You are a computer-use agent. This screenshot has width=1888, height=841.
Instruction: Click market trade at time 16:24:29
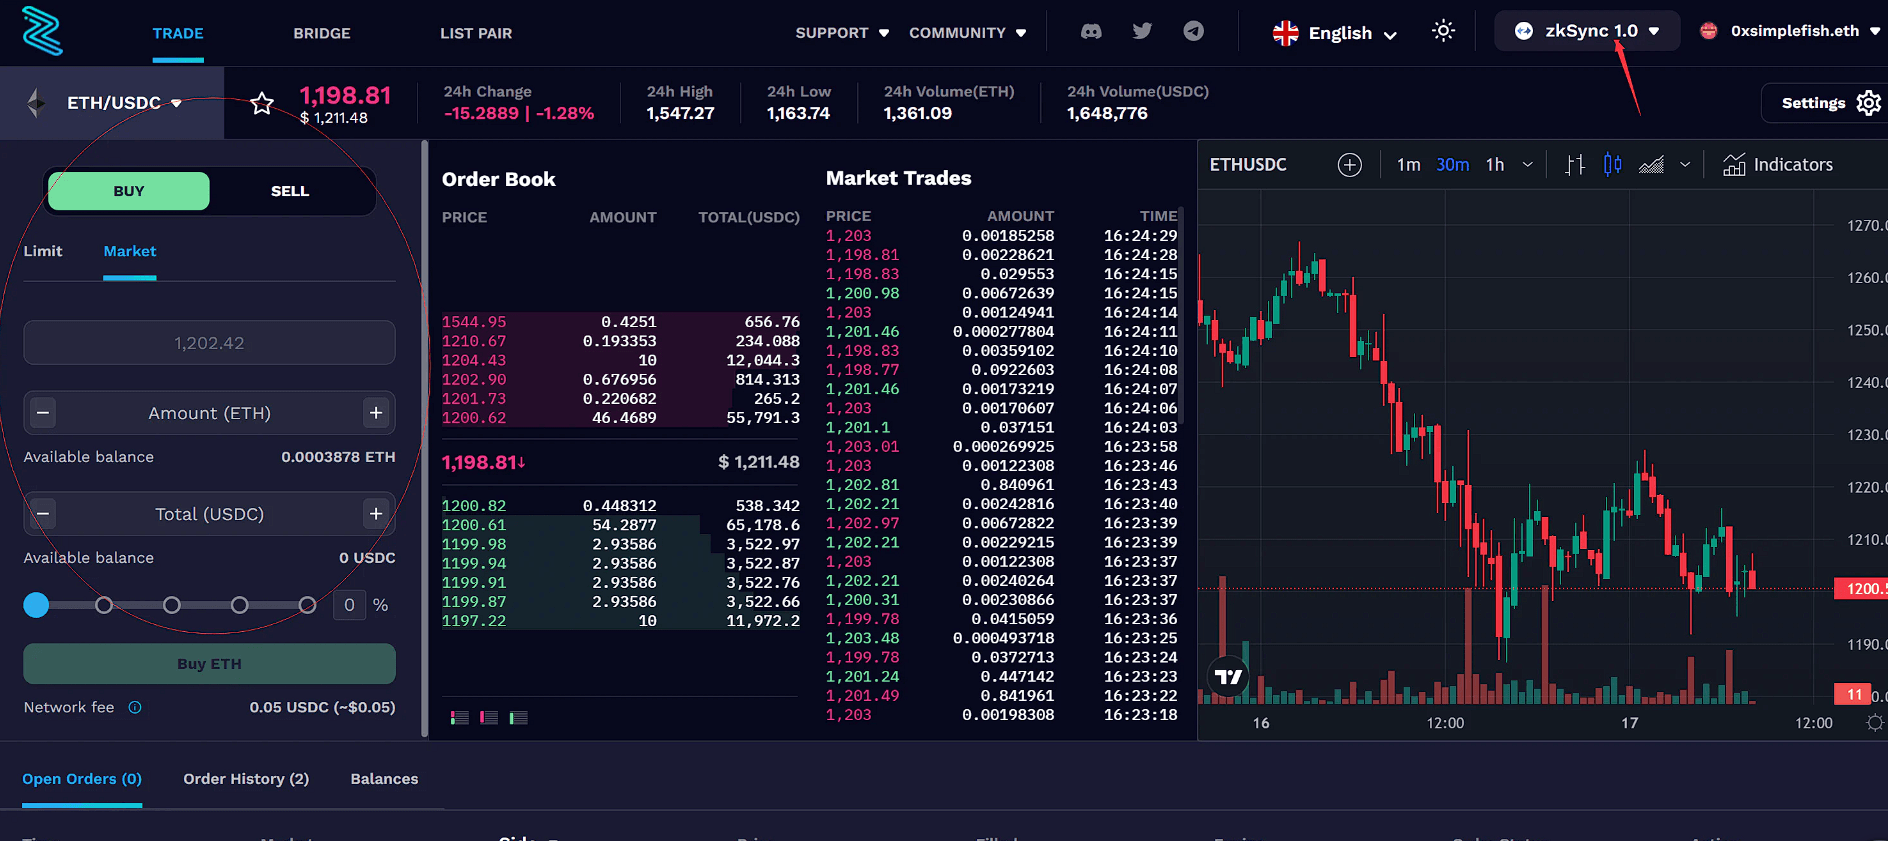coord(1002,236)
